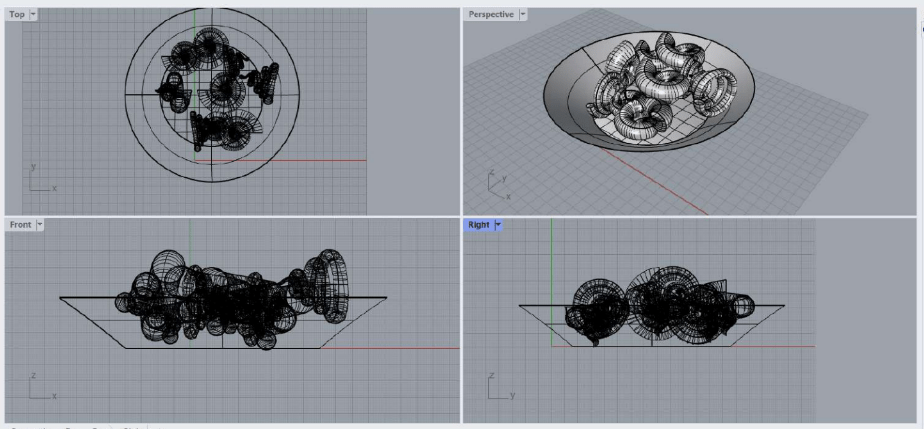
Task: Click the red X-axis line in Top viewport
Action: (300, 160)
